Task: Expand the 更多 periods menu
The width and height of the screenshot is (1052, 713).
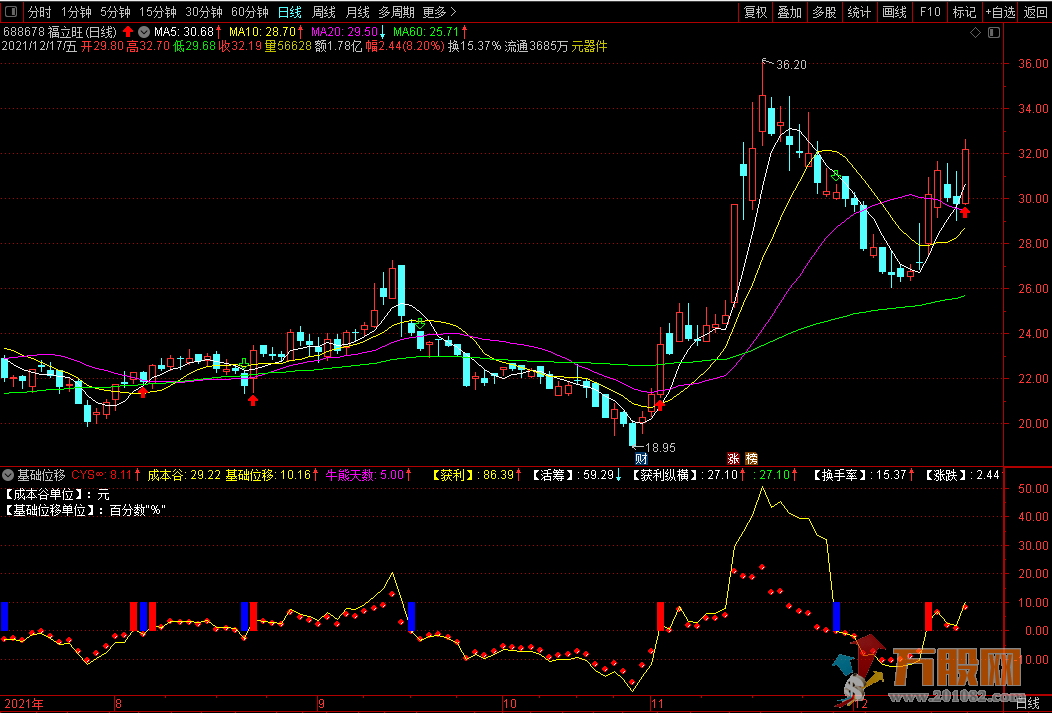Action: coord(439,12)
